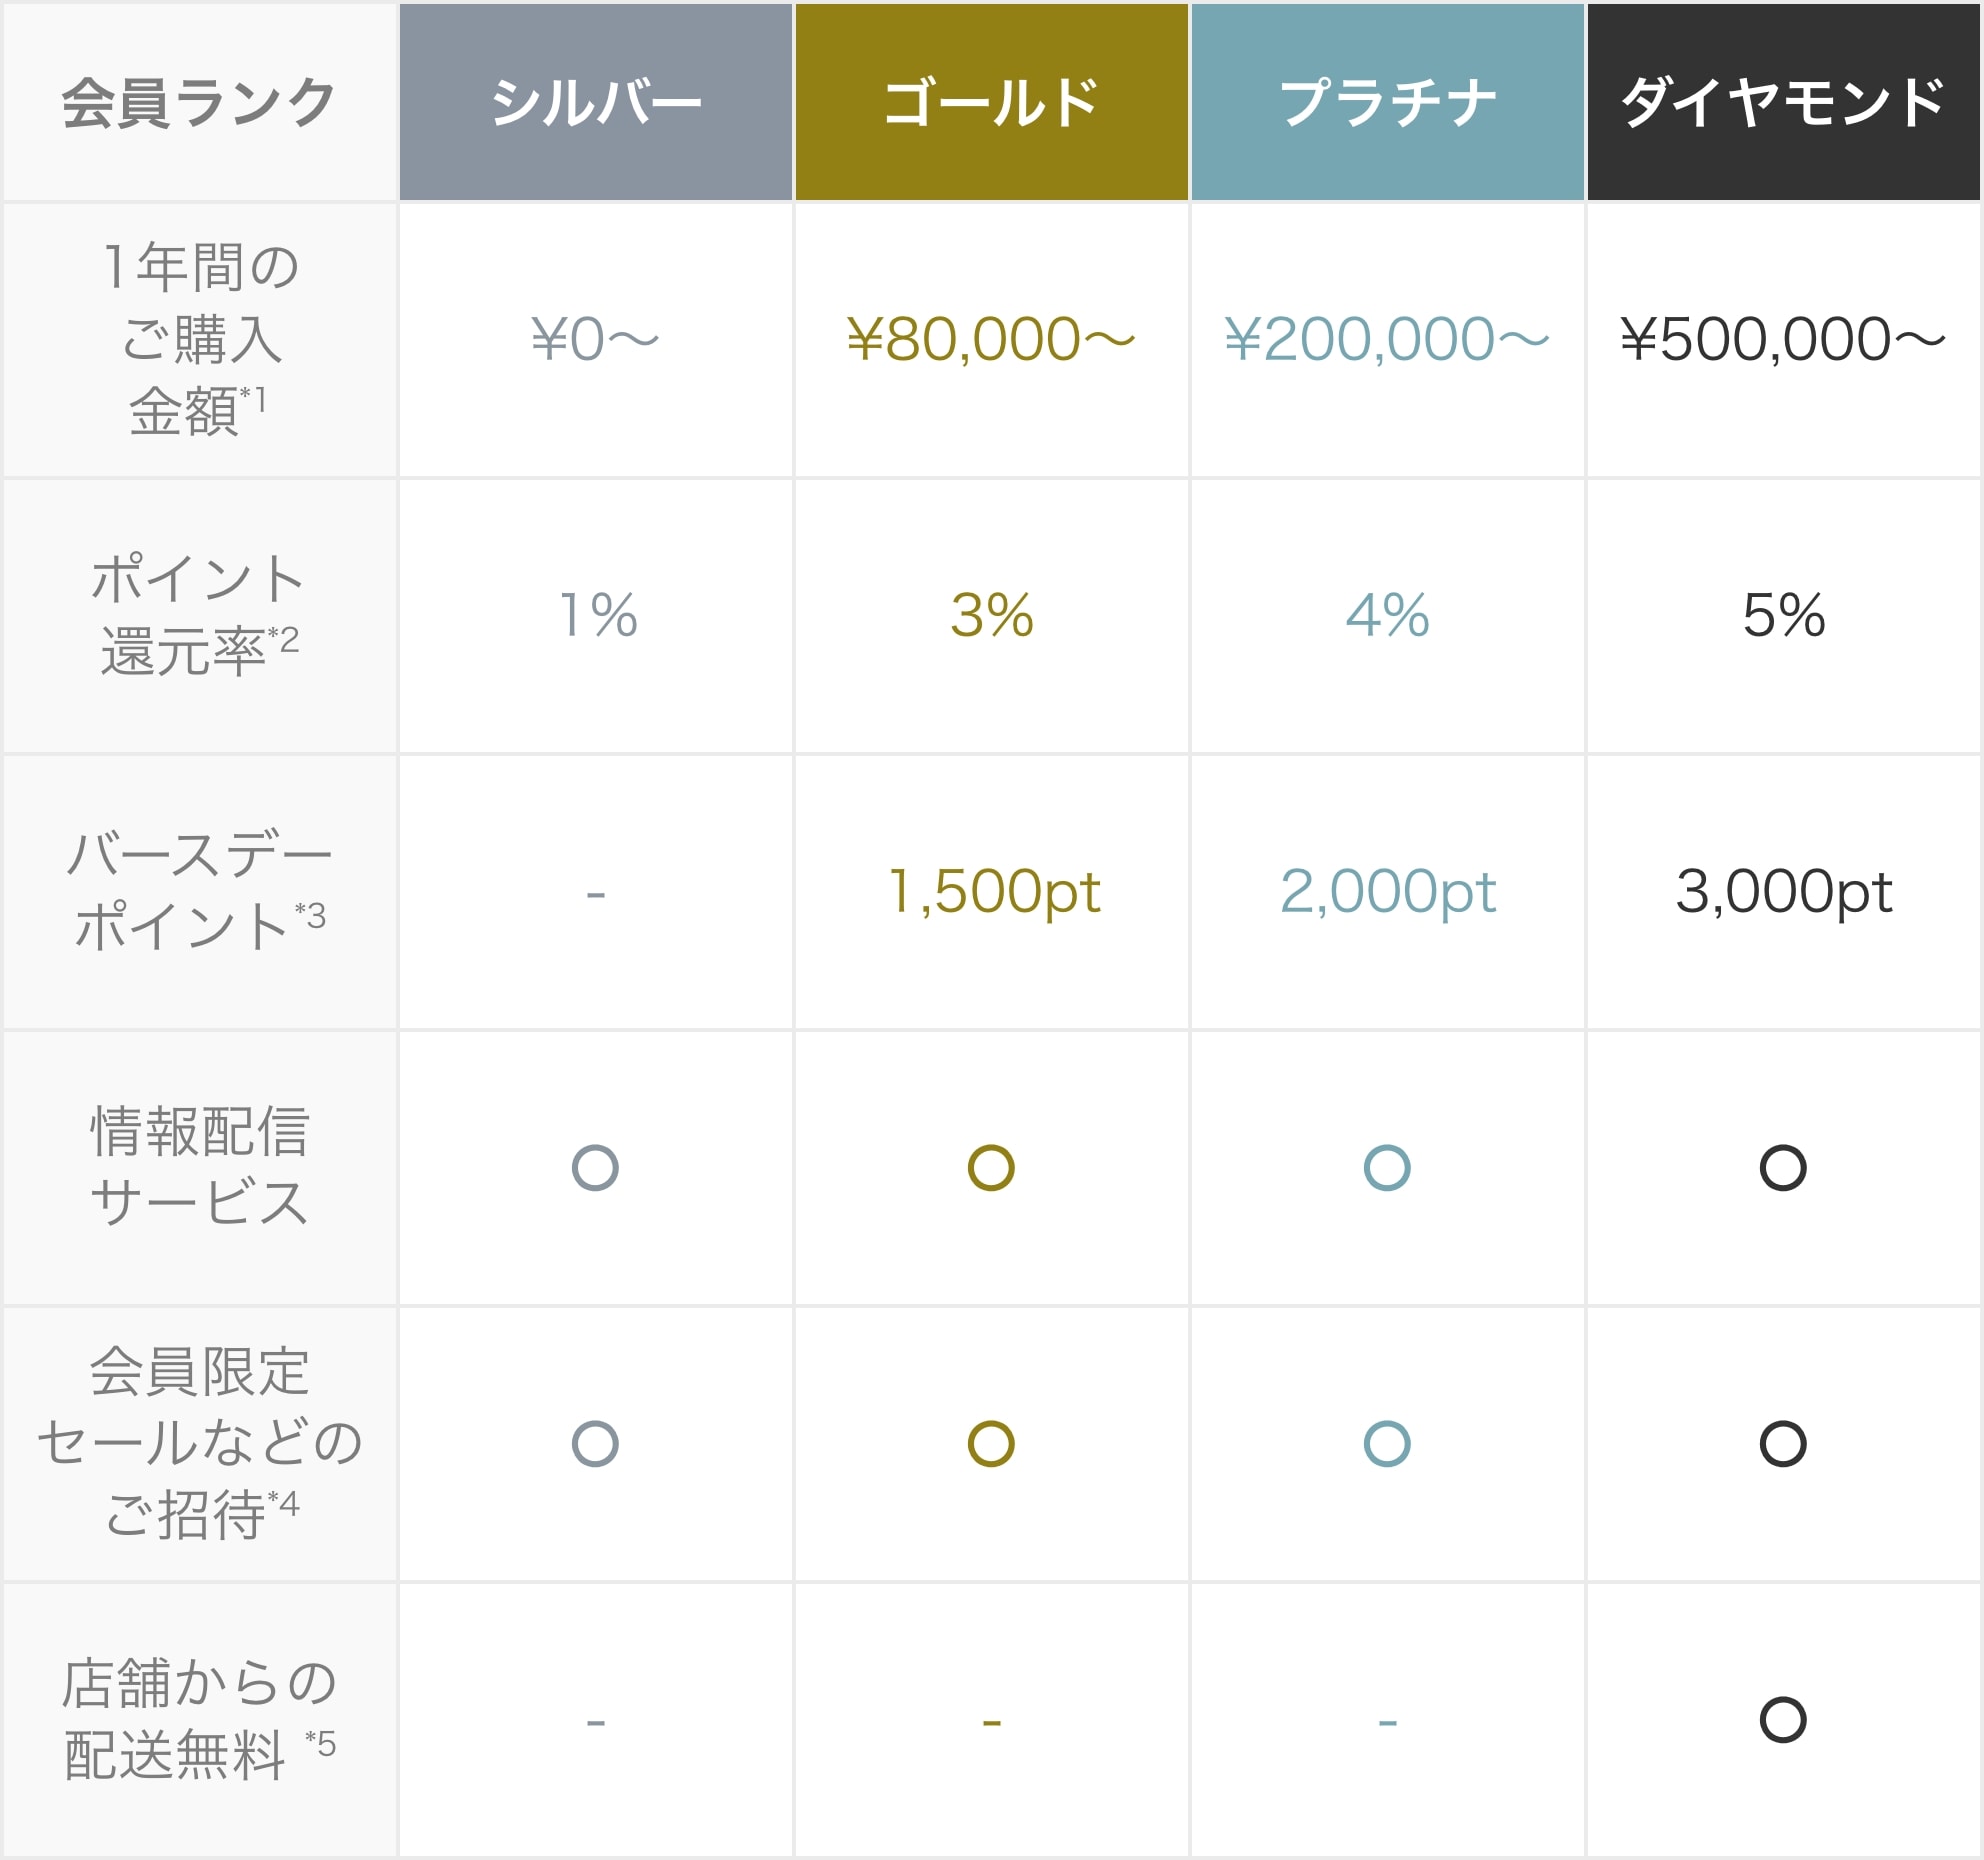Click the Silver circle in 情報配信サービス row

(x=595, y=1167)
